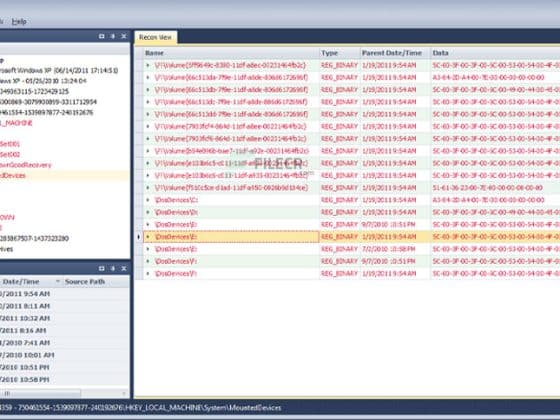This screenshot has width=560, height=420.
Task: Toggle the auto-hide pin in the upper-left panel
Action: (113, 36)
